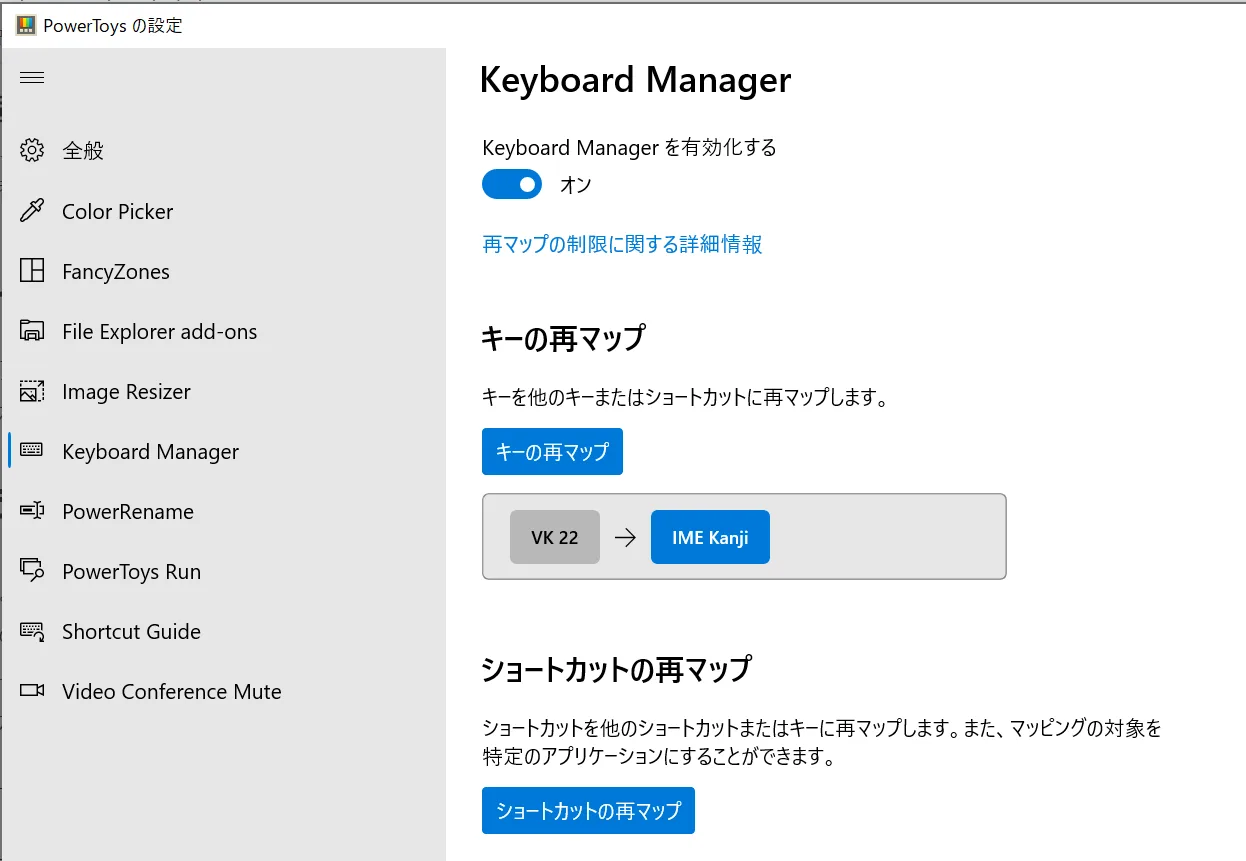Click the Keyboard Manager を有効化する label
Viewport: 1246px width, 861px height.
tap(629, 148)
